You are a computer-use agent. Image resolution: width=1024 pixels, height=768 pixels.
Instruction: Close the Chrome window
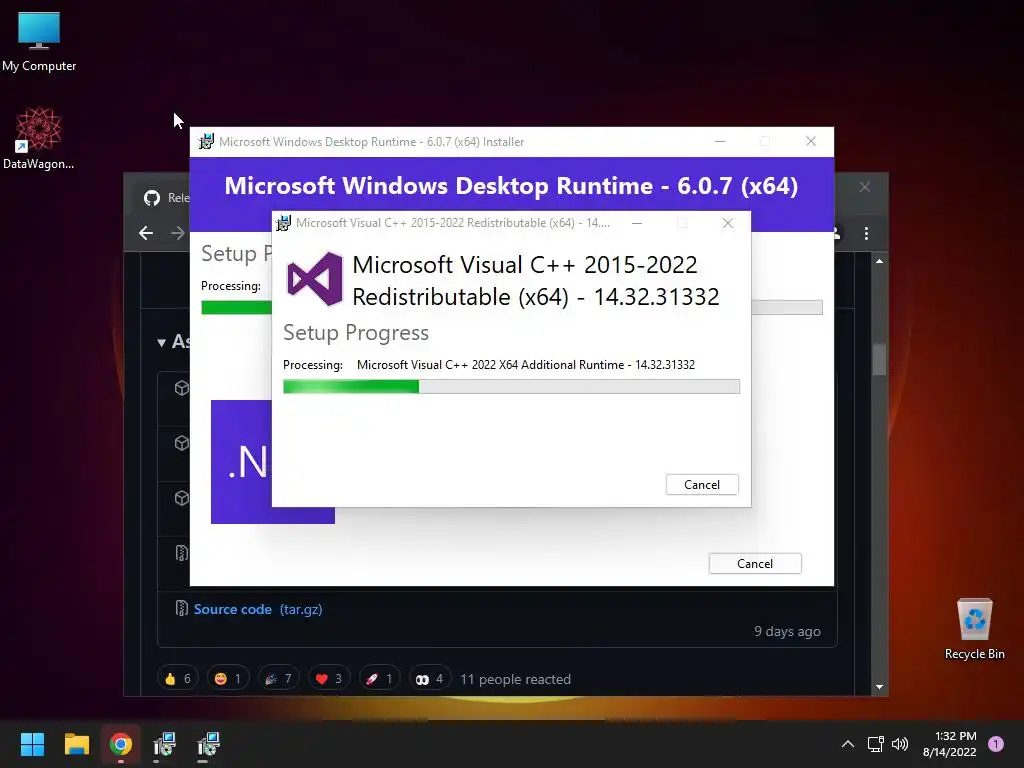(x=865, y=187)
